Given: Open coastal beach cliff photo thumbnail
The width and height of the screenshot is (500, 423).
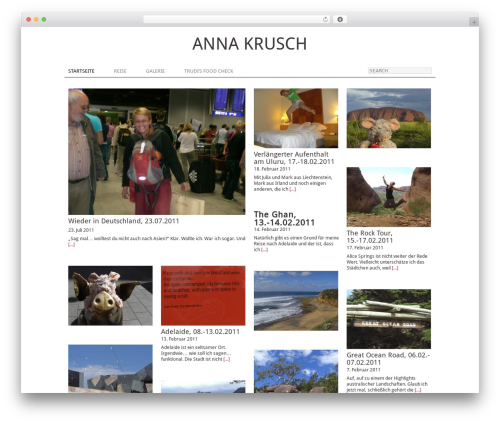Looking at the screenshot, I should click(296, 301).
